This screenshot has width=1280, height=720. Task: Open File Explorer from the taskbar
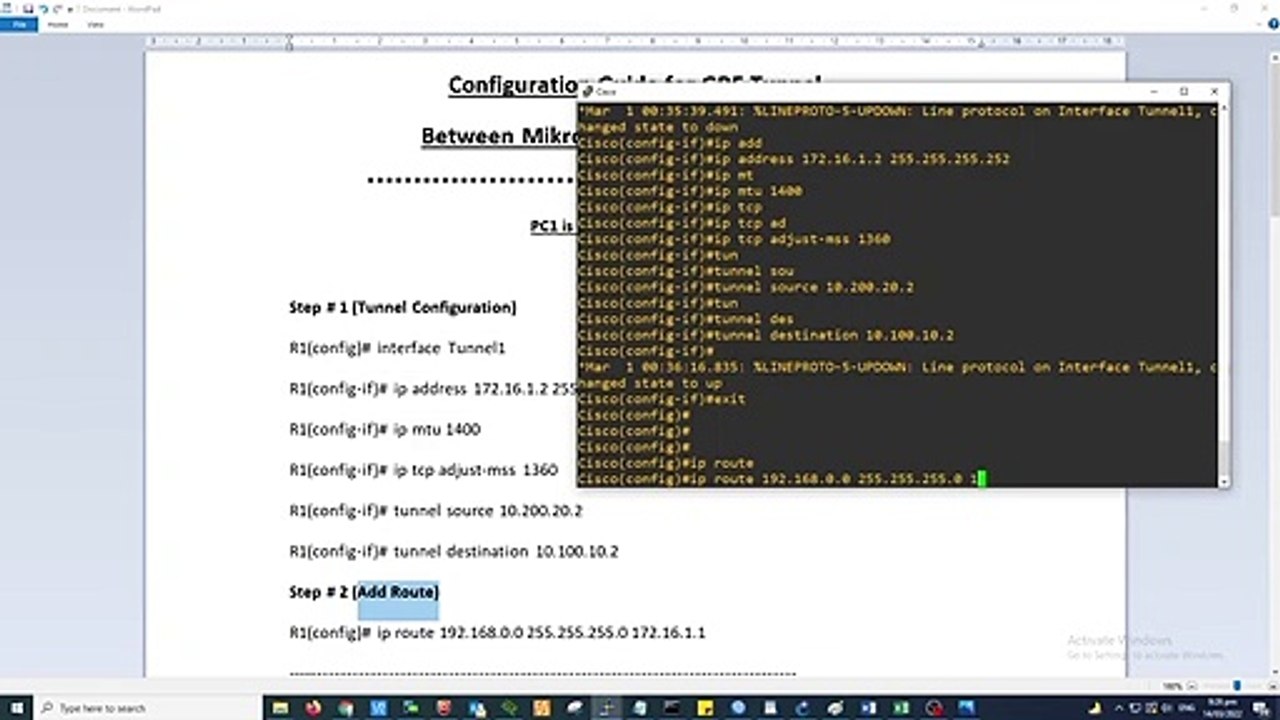pos(283,708)
